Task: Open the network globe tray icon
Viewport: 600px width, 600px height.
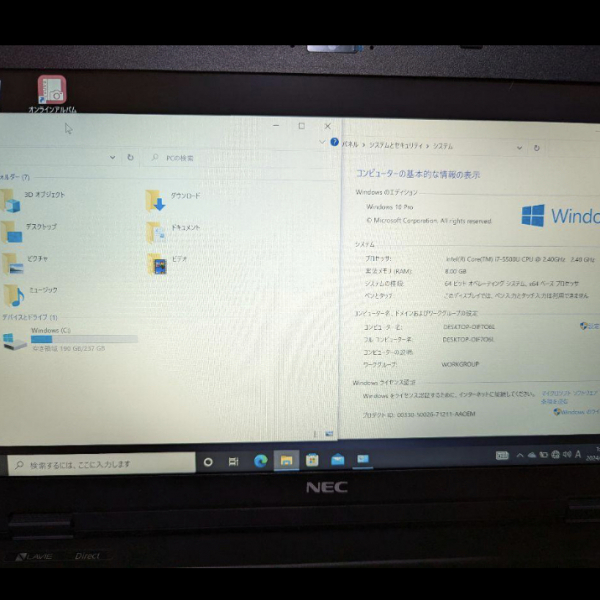Action: [556, 454]
